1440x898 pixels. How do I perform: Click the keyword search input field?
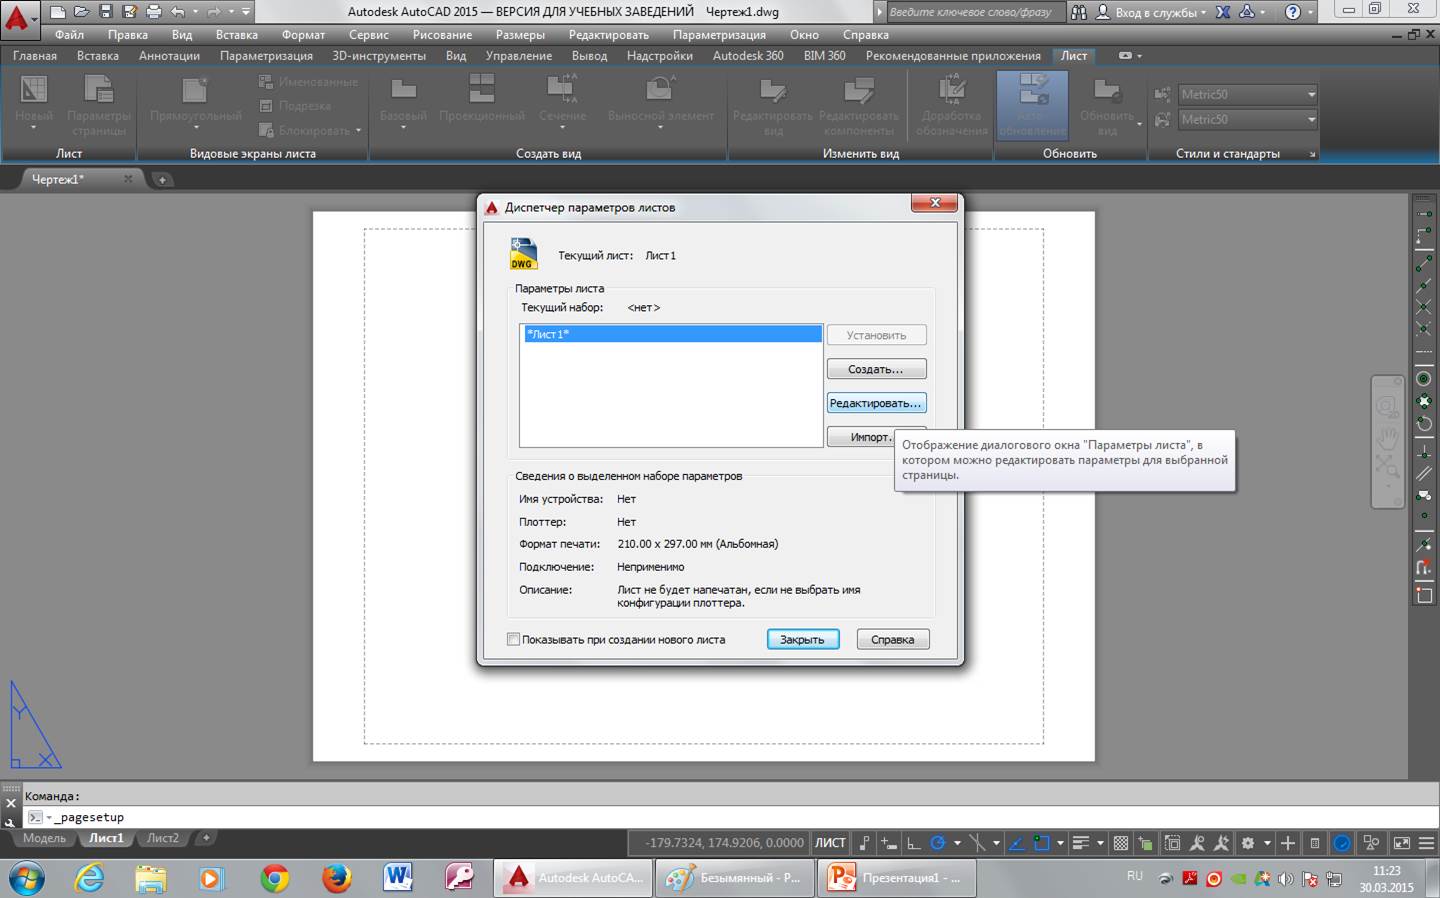974,12
